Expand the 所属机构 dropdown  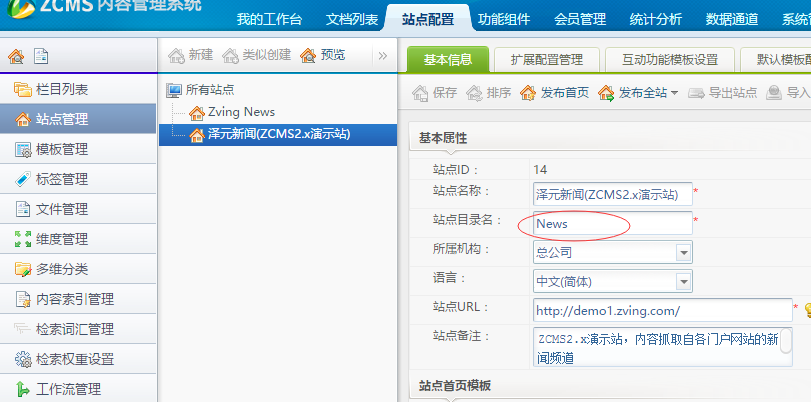[683, 252]
